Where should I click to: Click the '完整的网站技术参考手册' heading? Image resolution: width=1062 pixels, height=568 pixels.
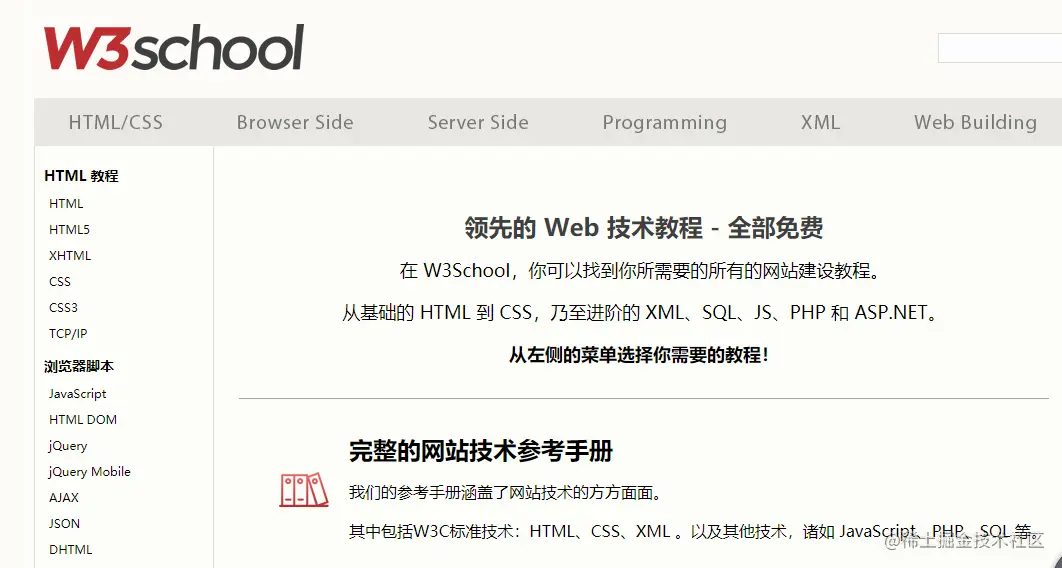pyautogui.click(x=481, y=451)
